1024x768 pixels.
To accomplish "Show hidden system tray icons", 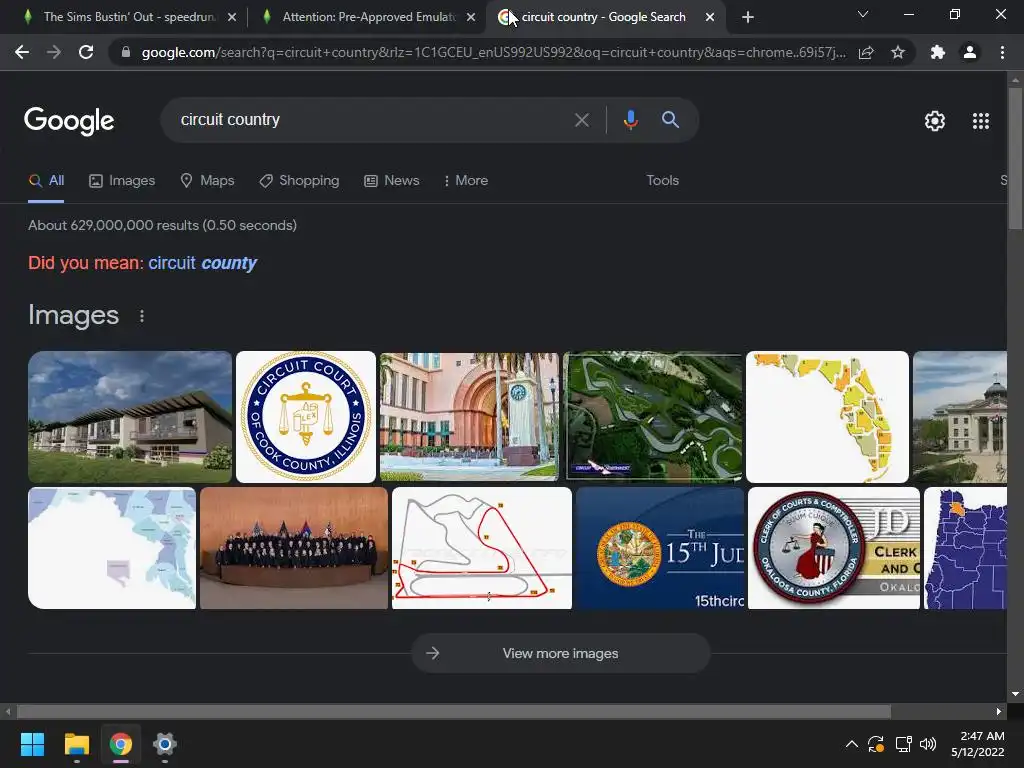I will pyautogui.click(x=852, y=744).
